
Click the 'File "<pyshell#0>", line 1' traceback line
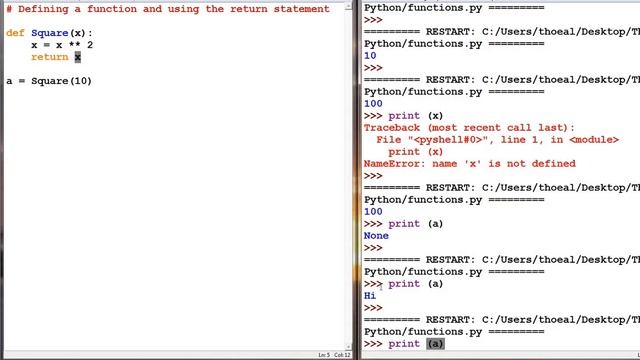pyautogui.click(x=497, y=140)
